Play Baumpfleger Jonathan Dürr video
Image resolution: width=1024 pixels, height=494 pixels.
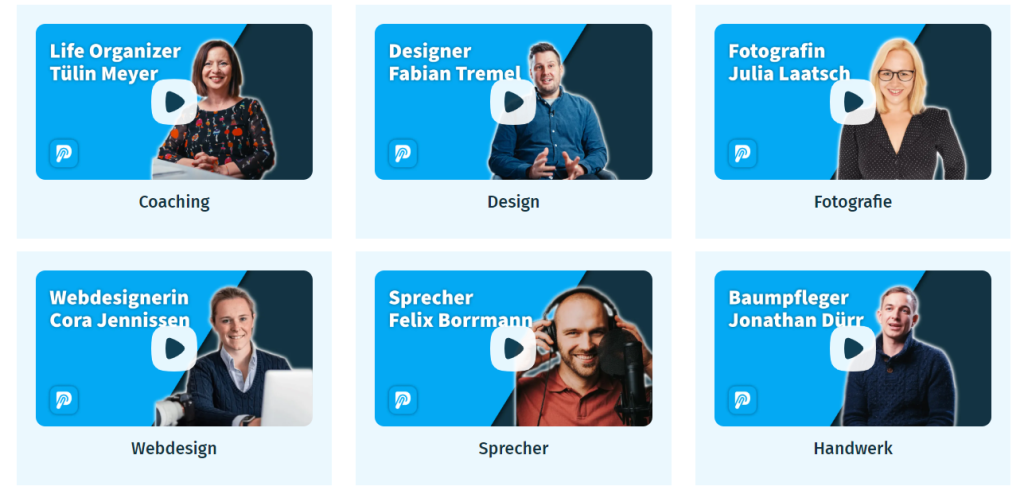[x=853, y=348]
